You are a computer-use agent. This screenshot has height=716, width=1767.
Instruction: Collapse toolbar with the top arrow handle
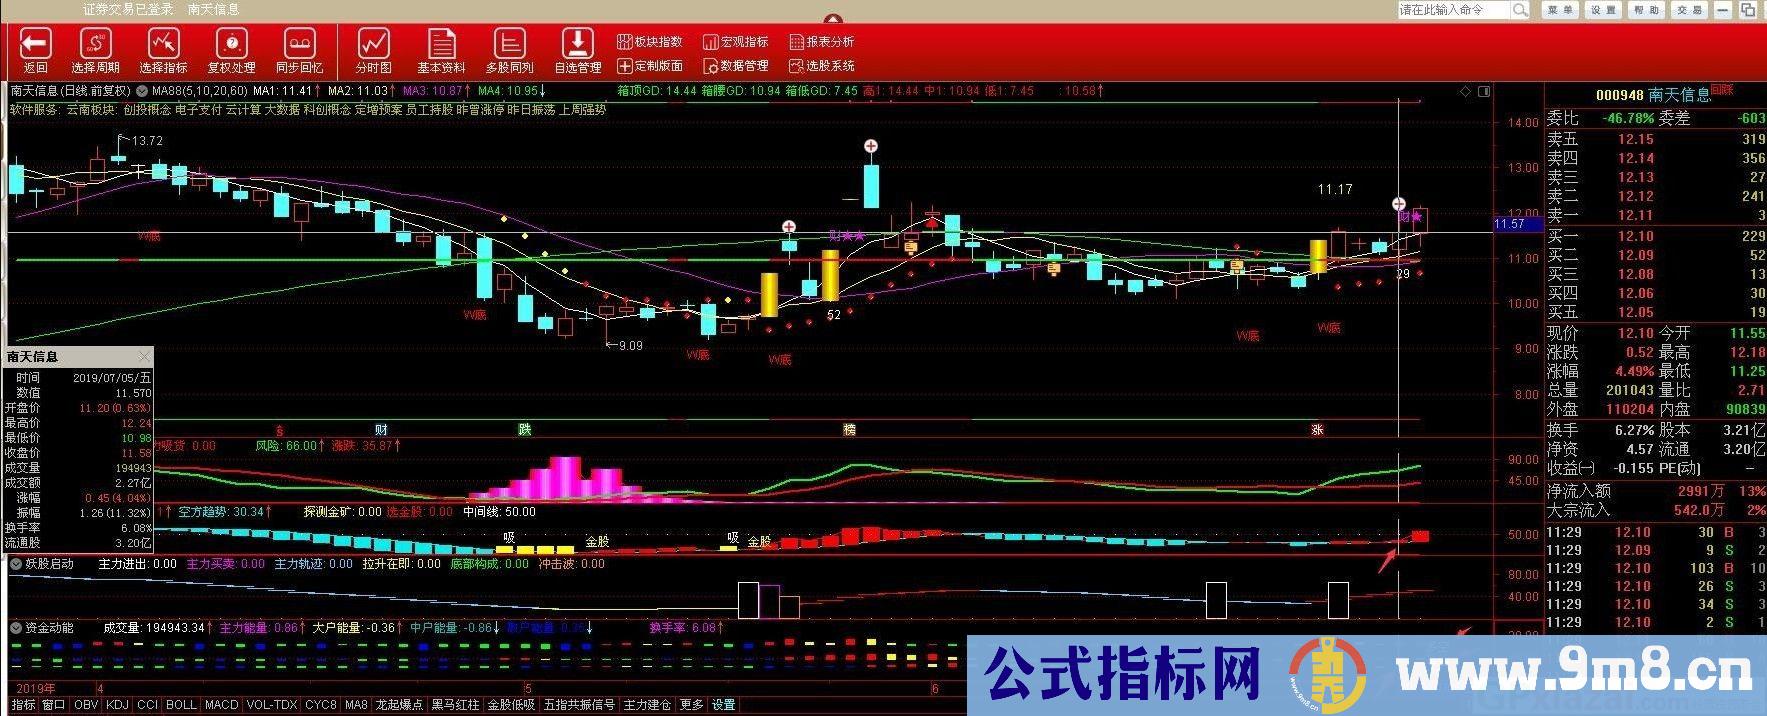tap(832, 18)
